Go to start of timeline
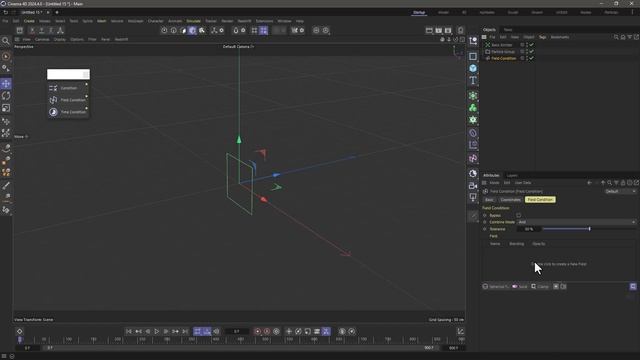This screenshot has width=640, height=360. point(129,331)
